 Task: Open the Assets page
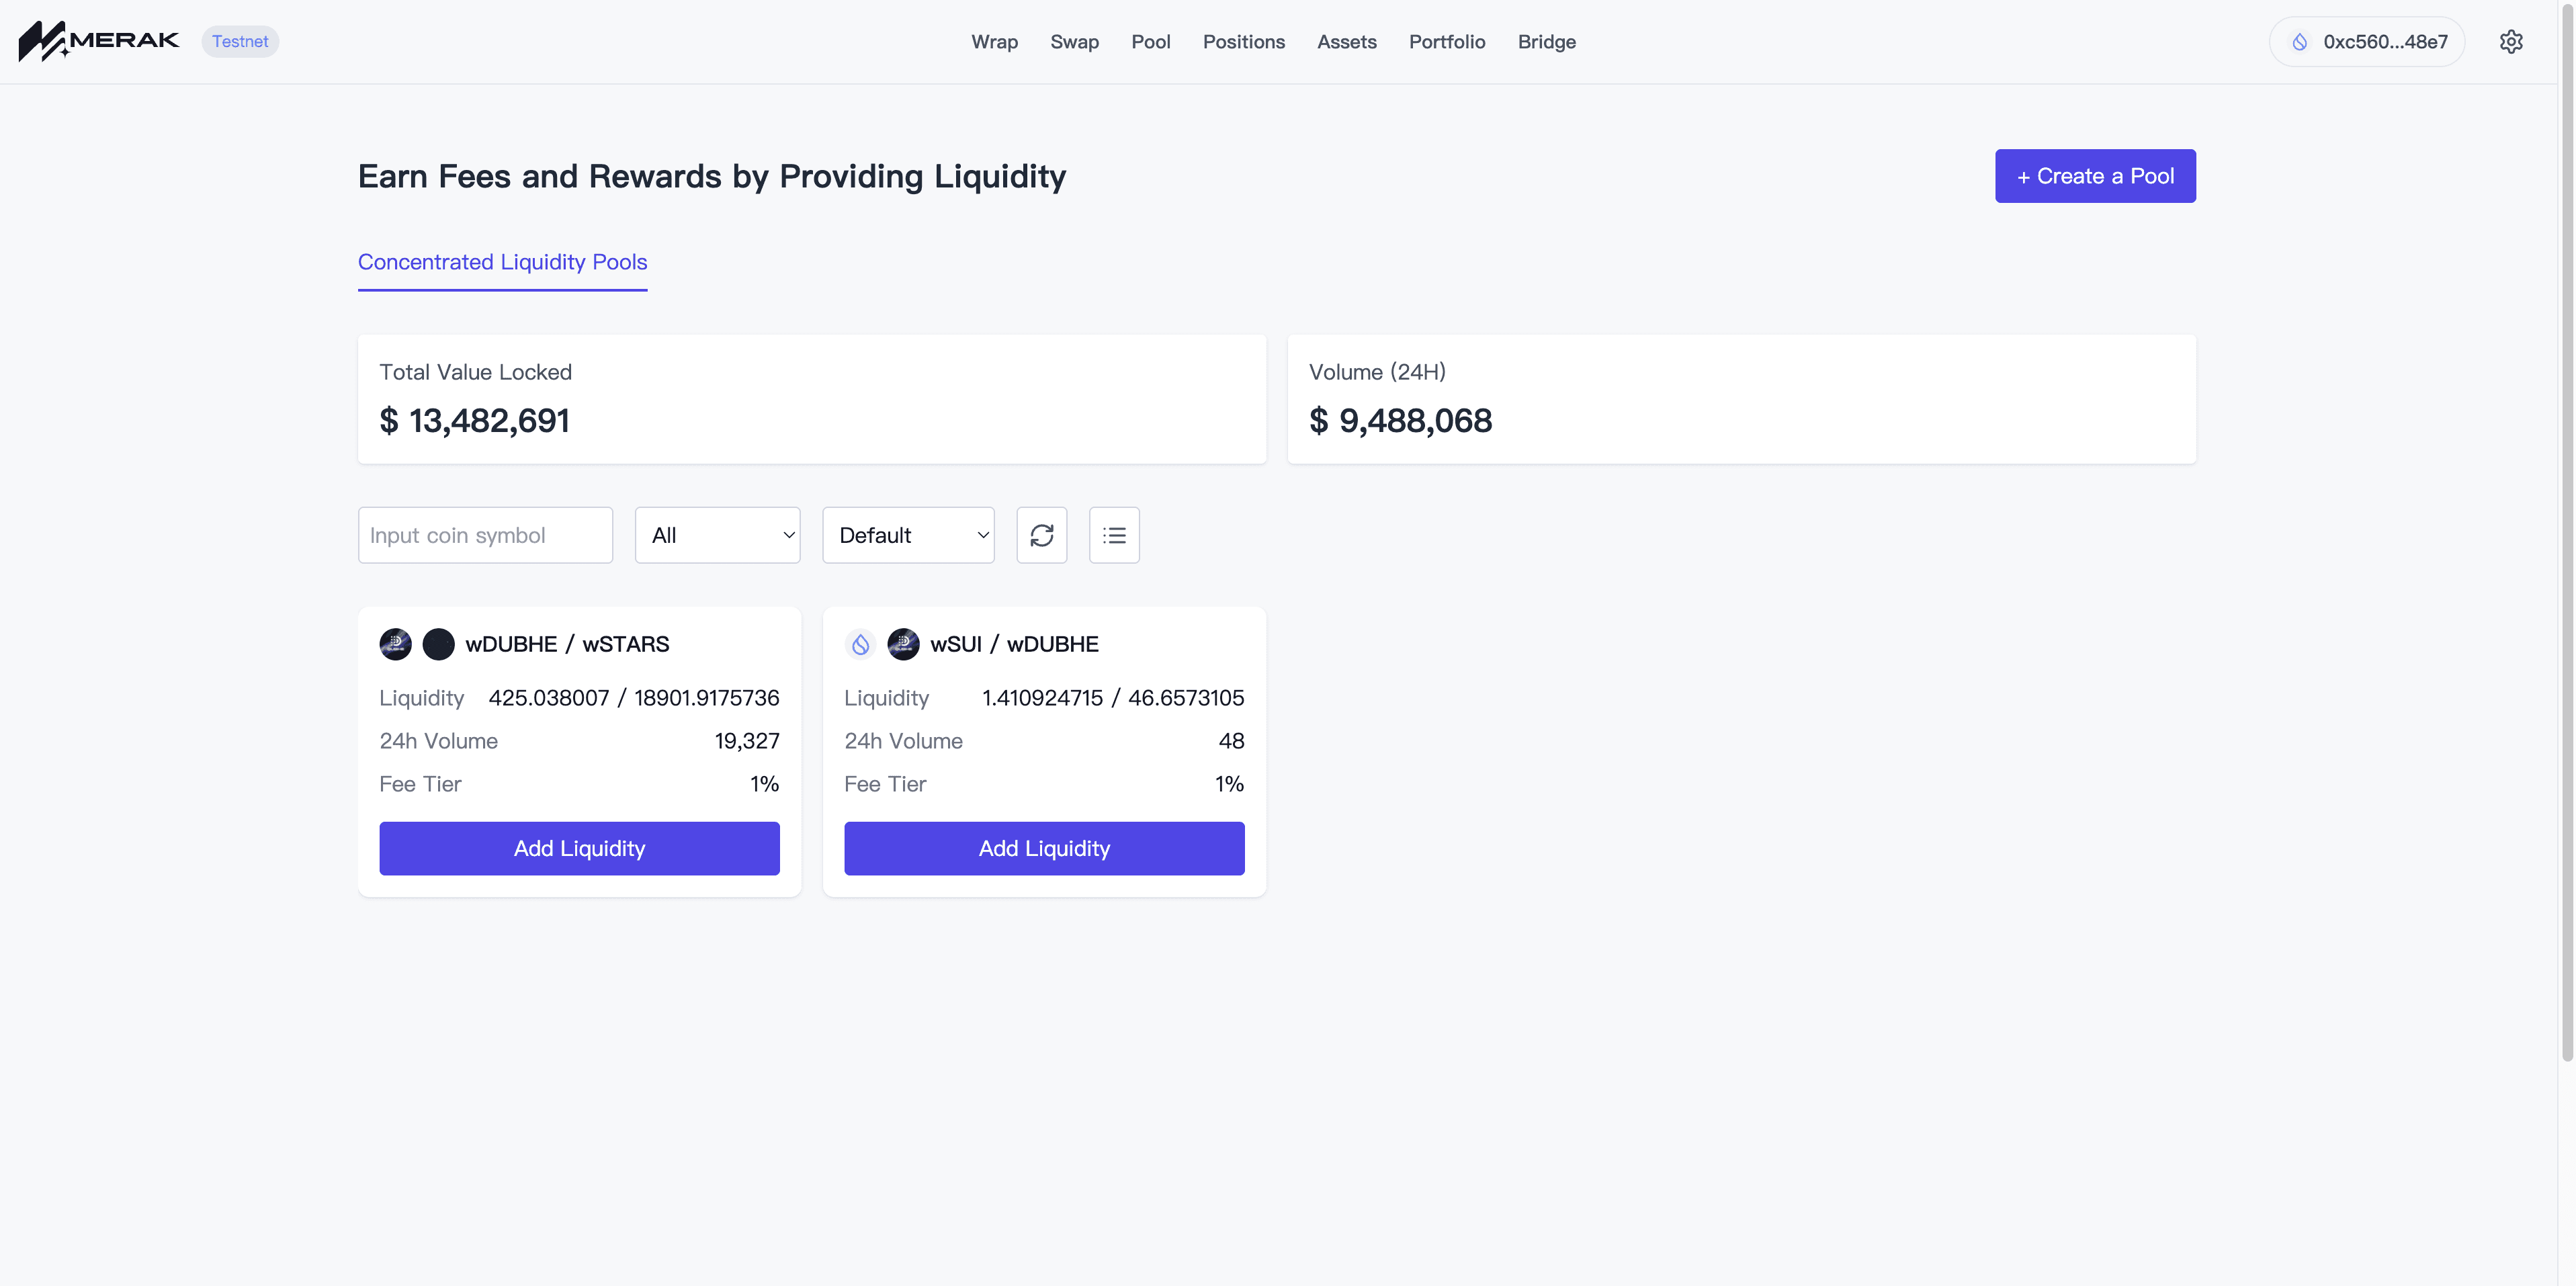point(1346,42)
